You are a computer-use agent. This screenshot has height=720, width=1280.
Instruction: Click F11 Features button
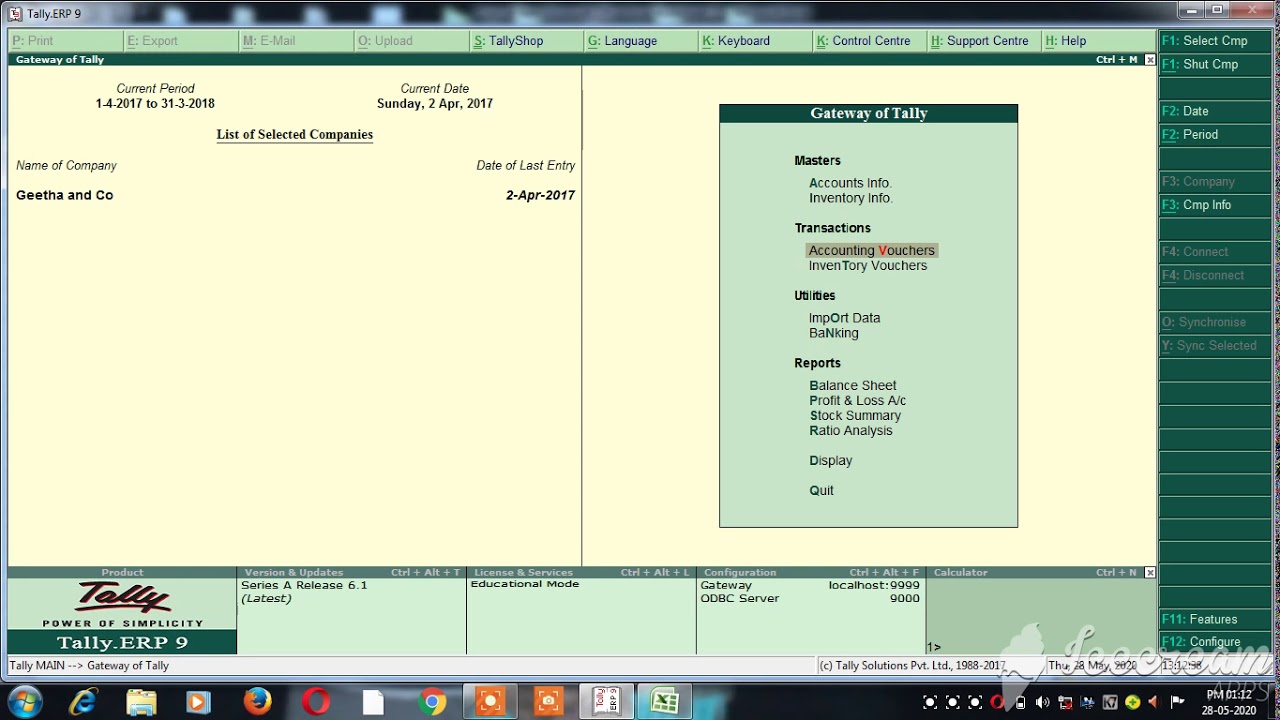pos(1215,619)
